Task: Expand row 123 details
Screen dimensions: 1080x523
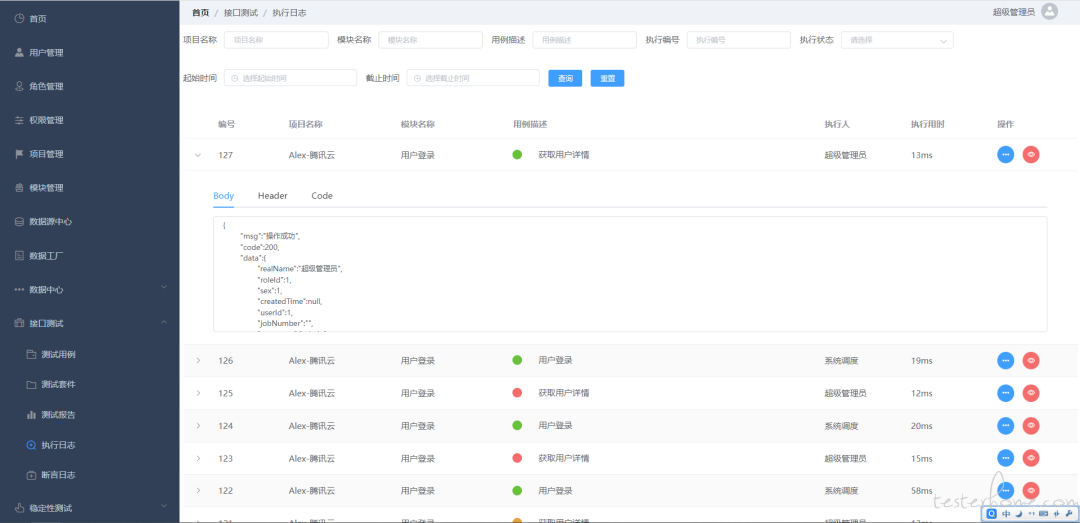Action: [x=198, y=458]
